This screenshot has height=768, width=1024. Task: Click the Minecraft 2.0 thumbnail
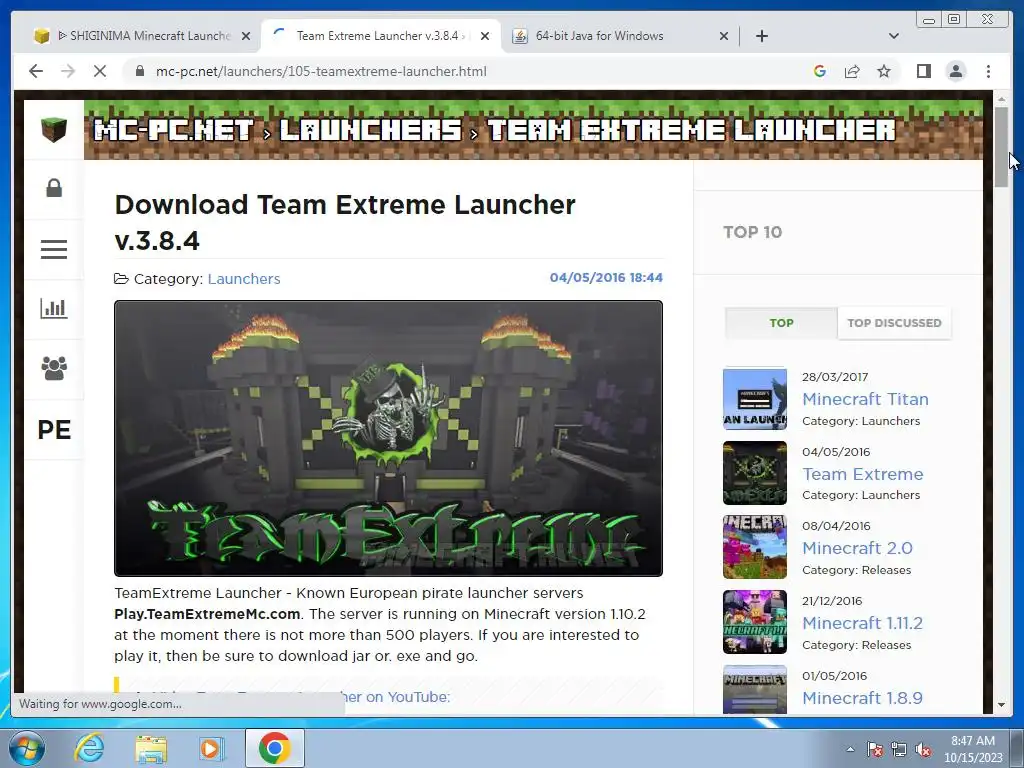pos(755,547)
